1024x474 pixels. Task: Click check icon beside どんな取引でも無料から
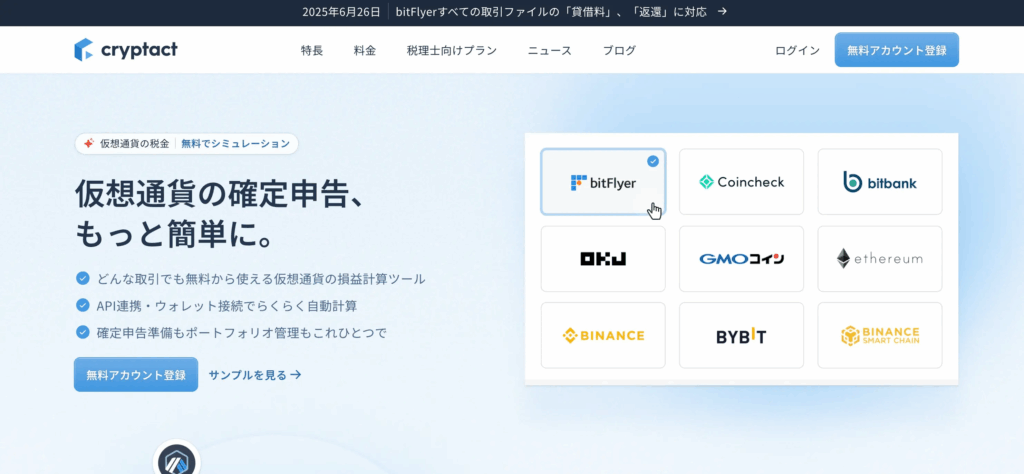(82, 278)
